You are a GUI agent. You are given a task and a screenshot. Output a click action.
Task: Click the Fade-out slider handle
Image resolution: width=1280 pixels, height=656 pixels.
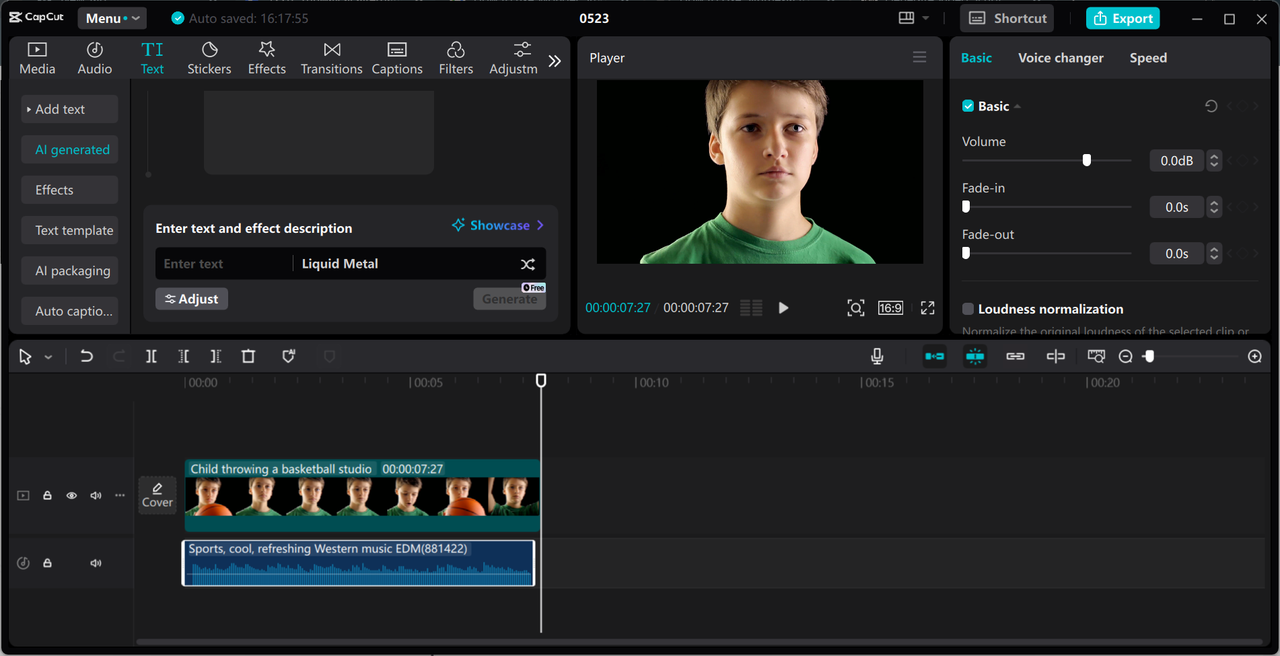coord(966,253)
